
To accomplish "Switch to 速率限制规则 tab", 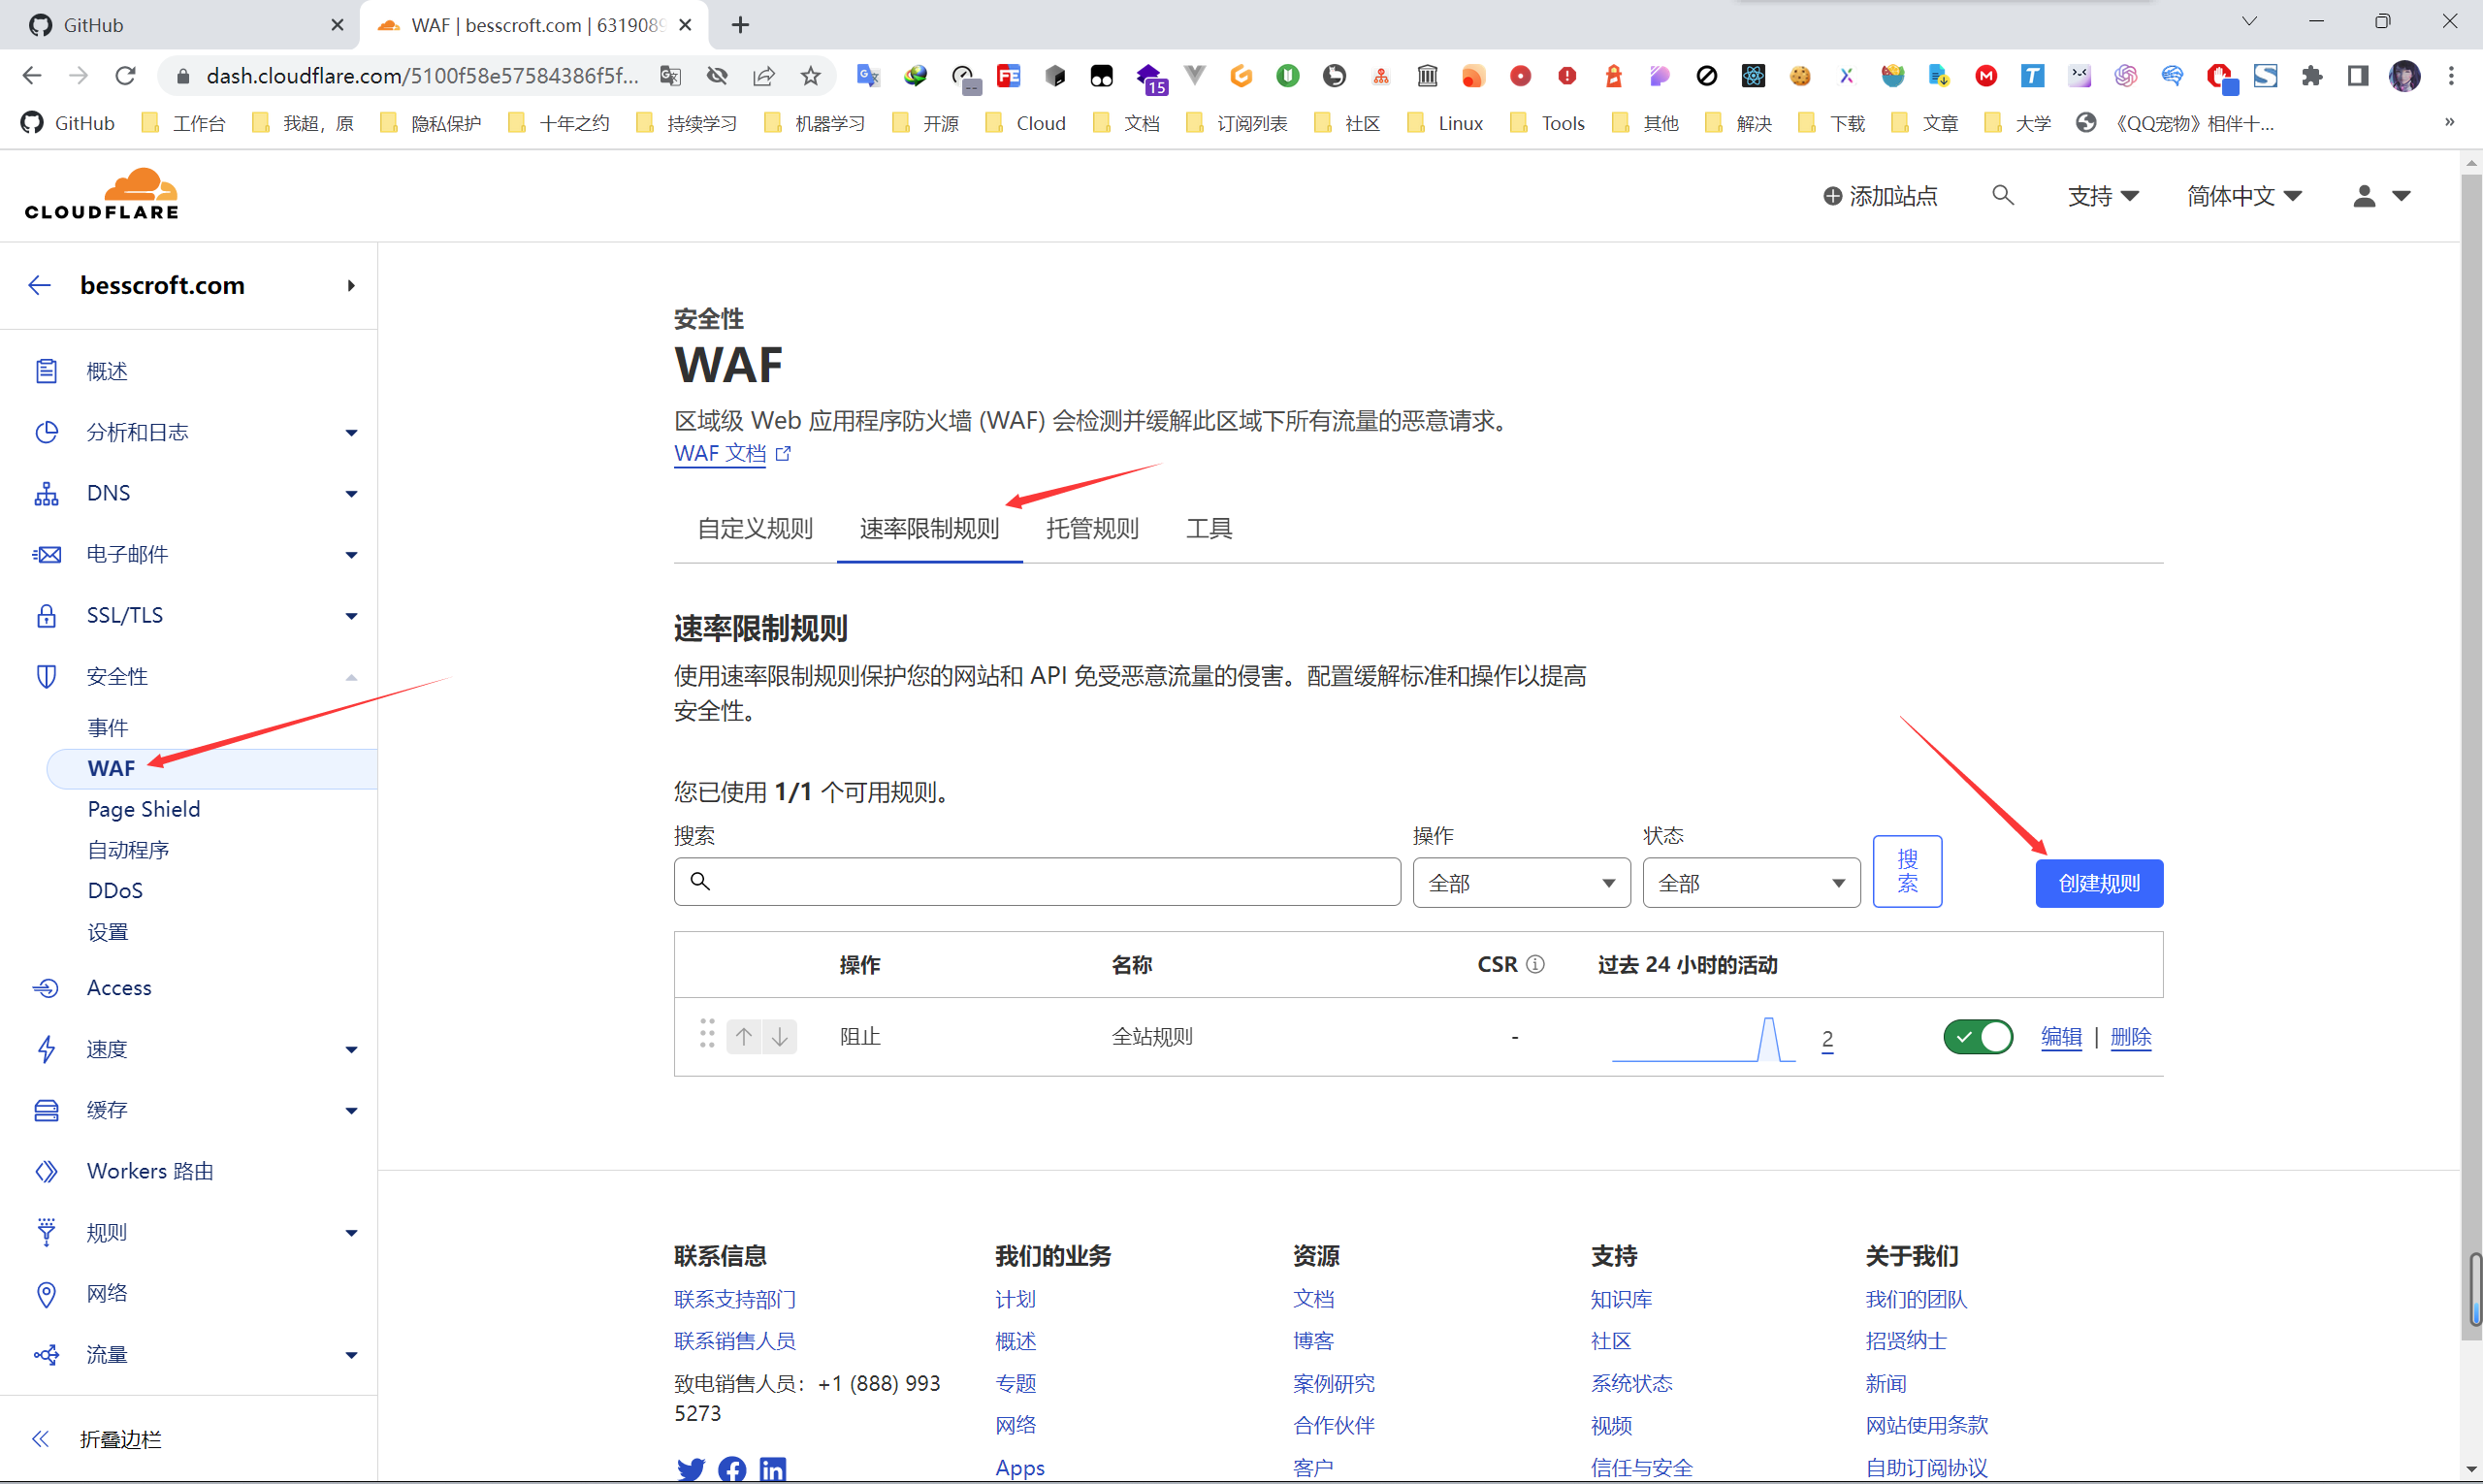I will point(929,528).
